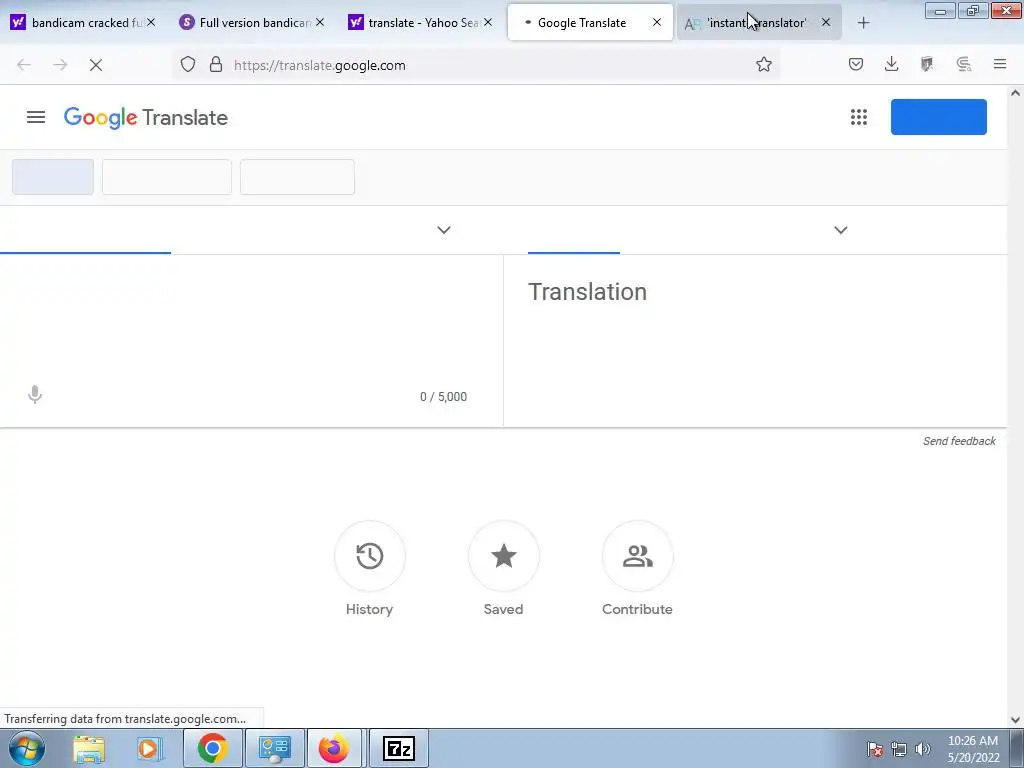
Task: Open a new browser tab
Action: pyautogui.click(x=863, y=23)
